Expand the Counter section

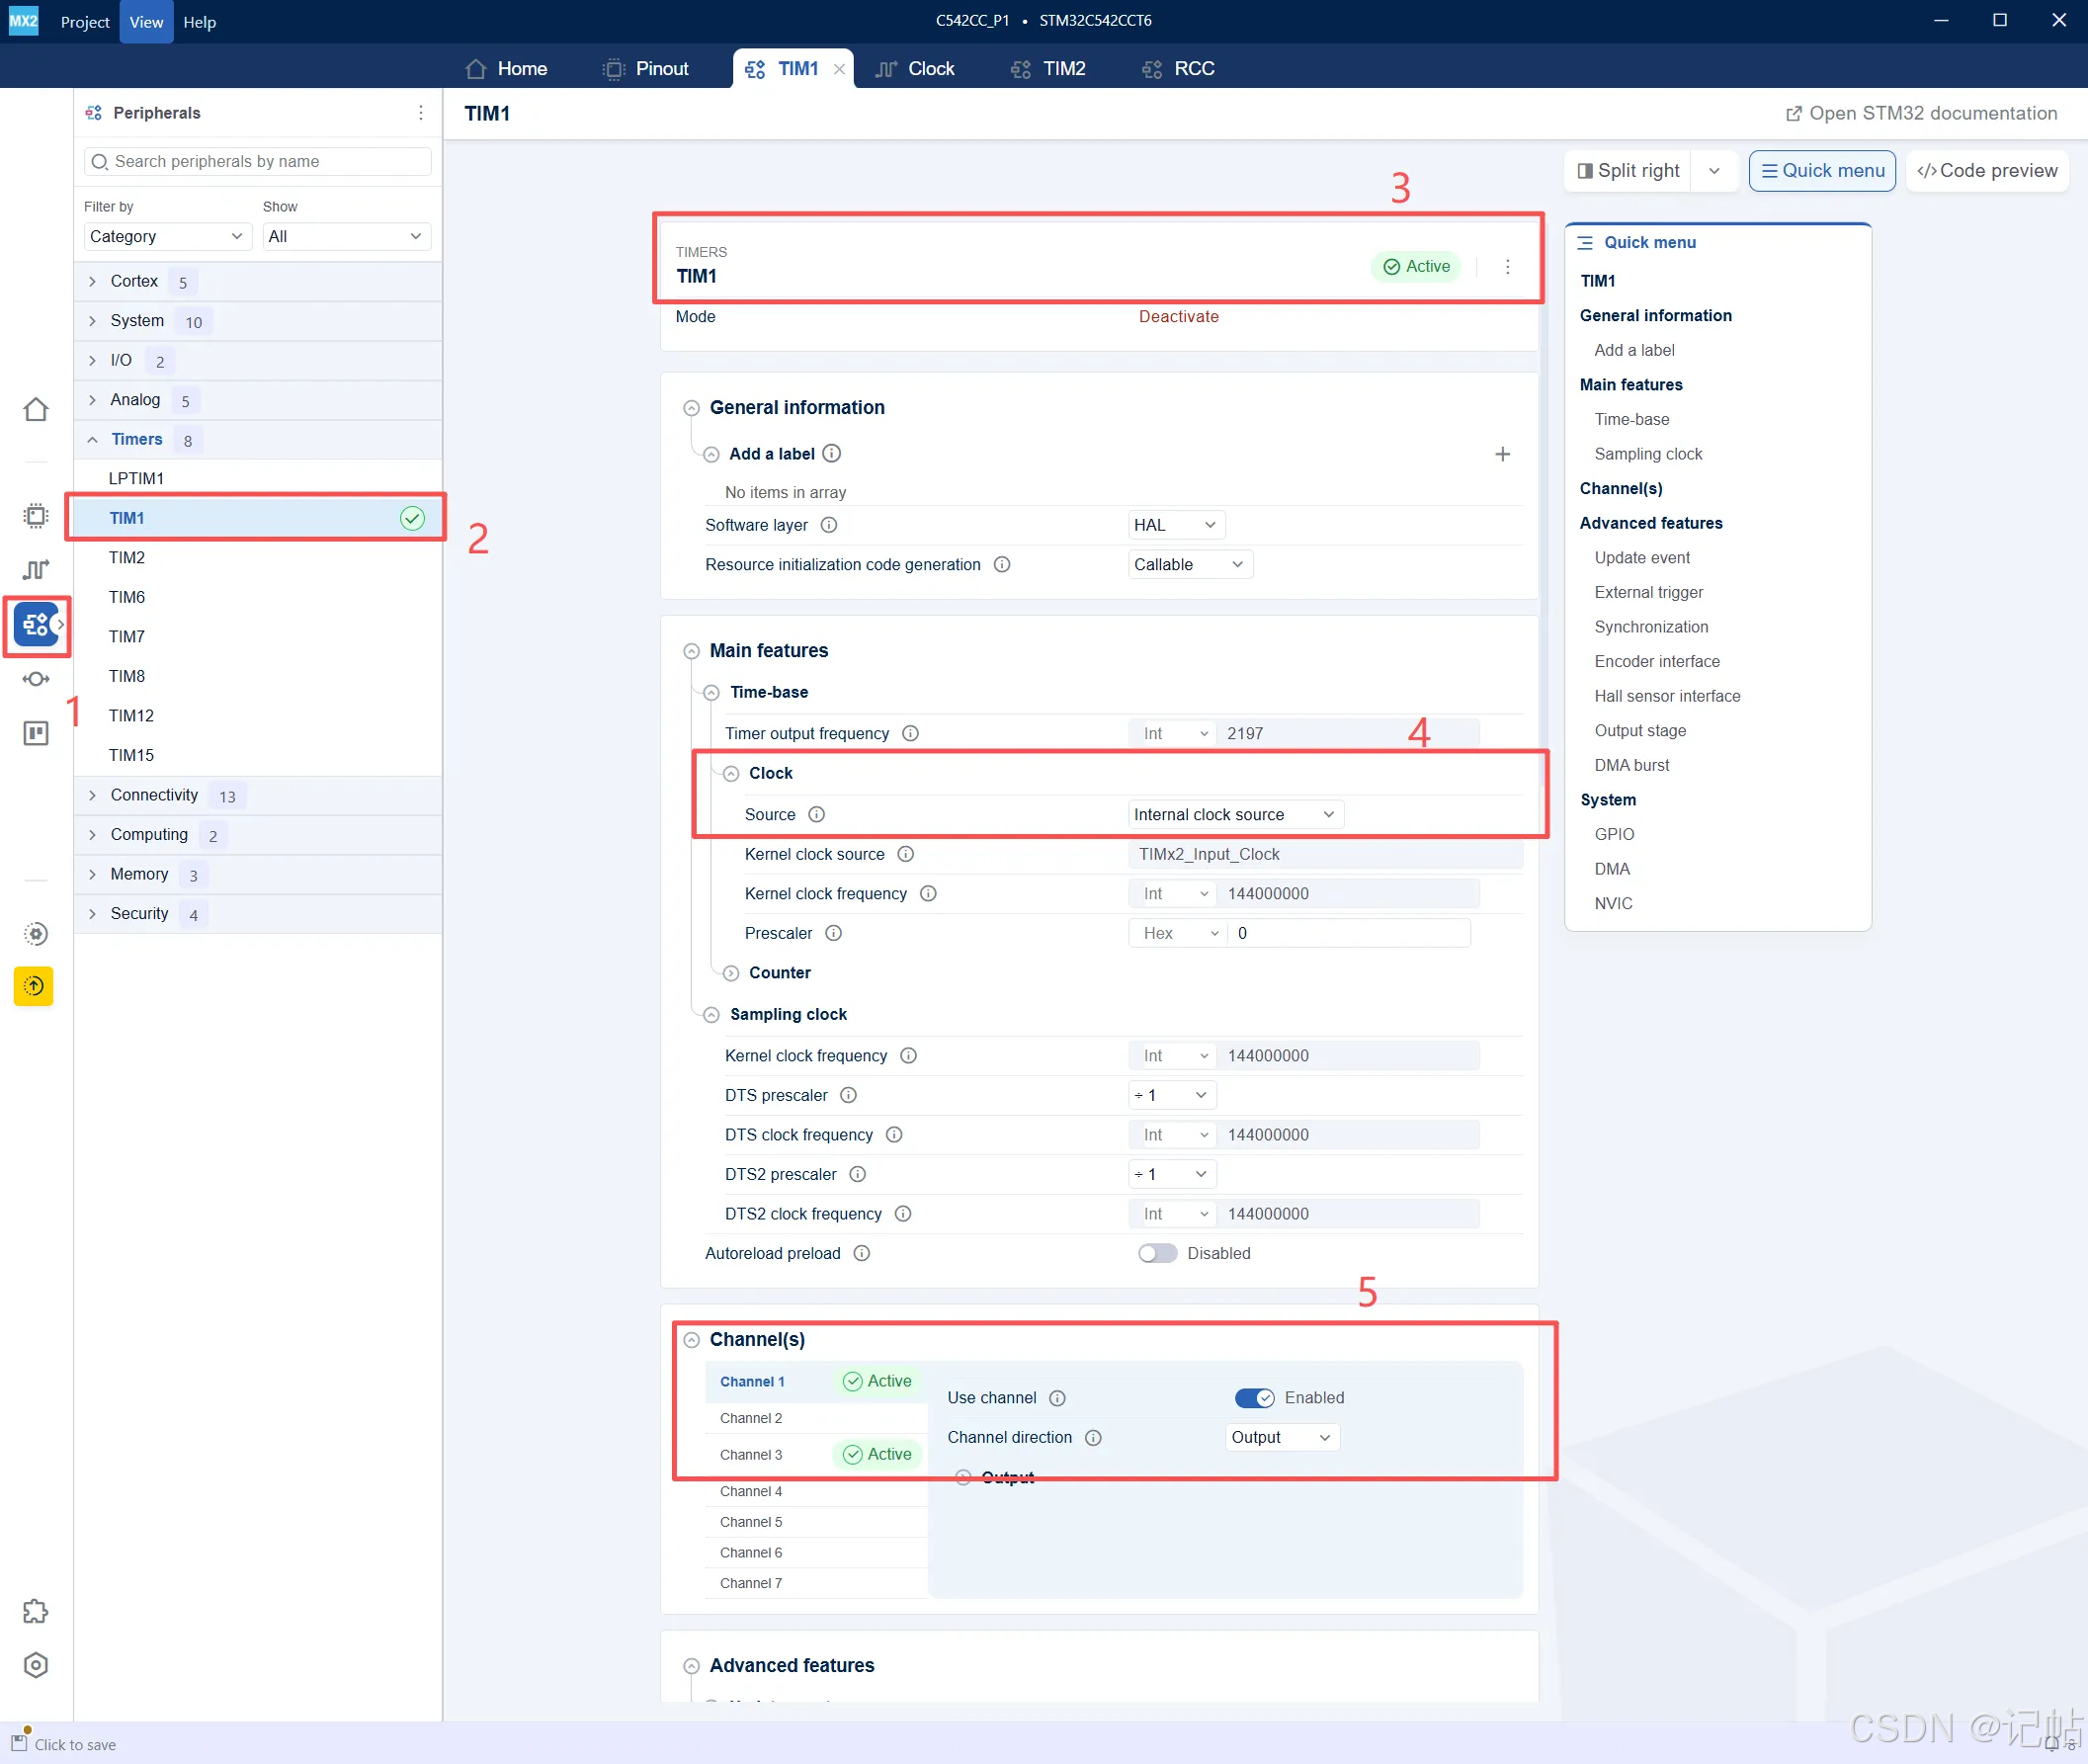pos(731,973)
